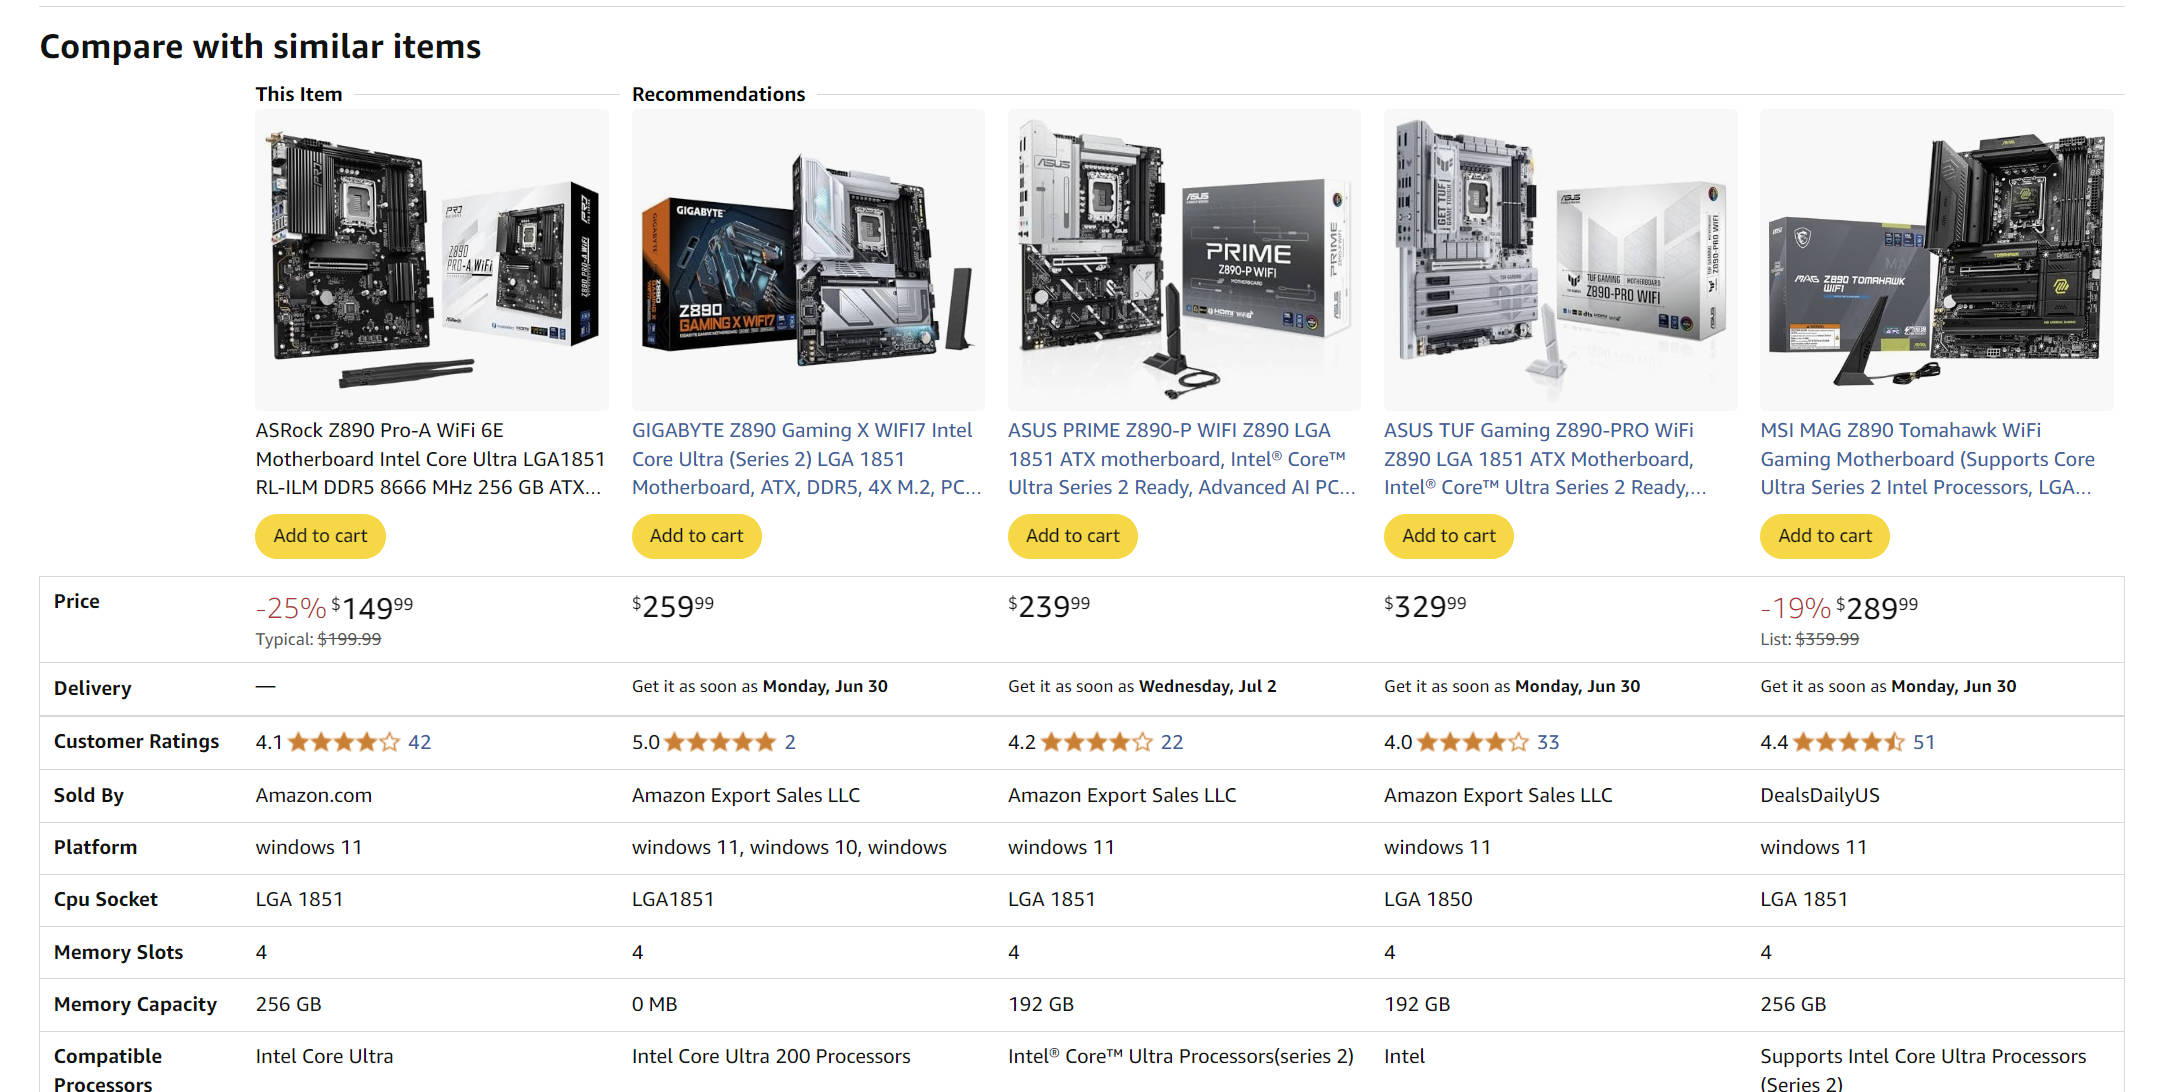Add the GIGABYTE Z890 Gaming X to cart
The width and height of the screenshot is (2164, 1092).
(696, 536)
